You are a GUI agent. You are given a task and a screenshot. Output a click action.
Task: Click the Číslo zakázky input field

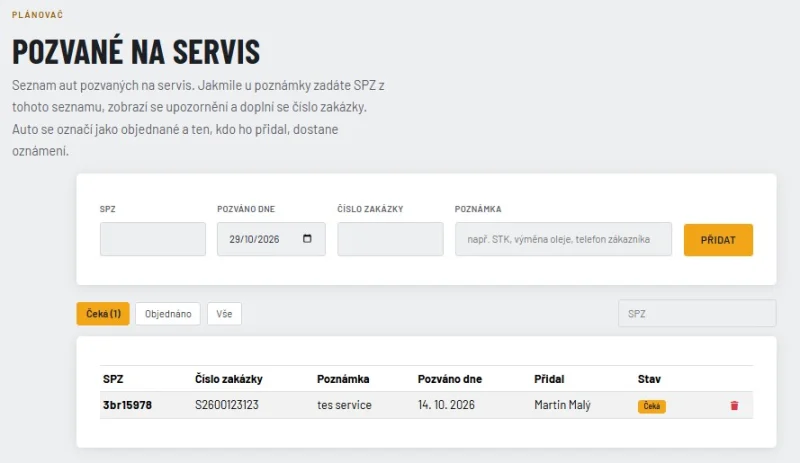pos(390,239)
